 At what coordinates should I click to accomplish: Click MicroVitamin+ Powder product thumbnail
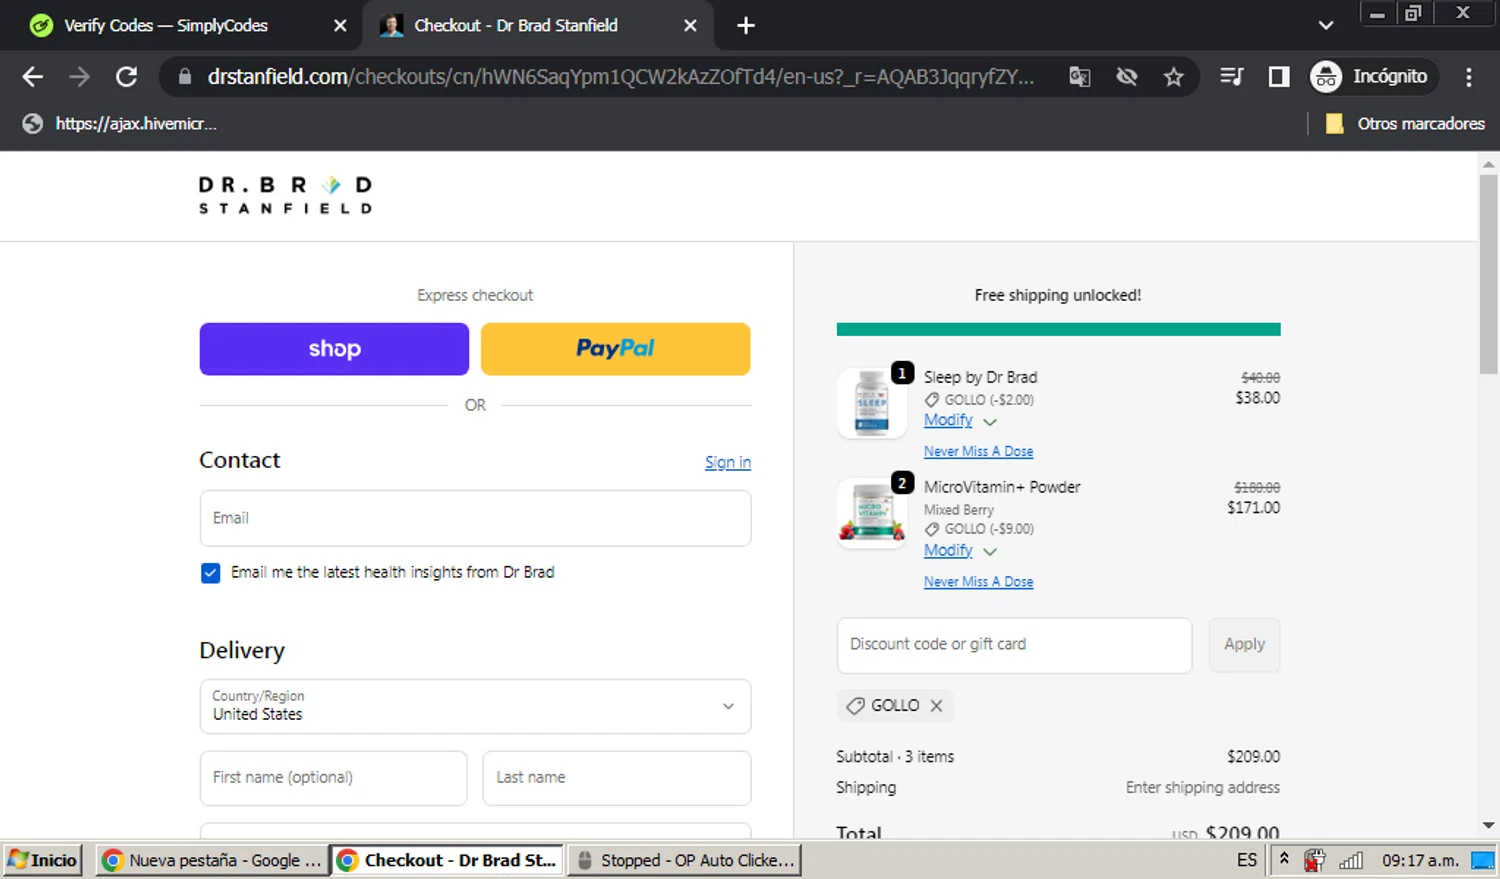pyautogui.click(x=872, y=513)
